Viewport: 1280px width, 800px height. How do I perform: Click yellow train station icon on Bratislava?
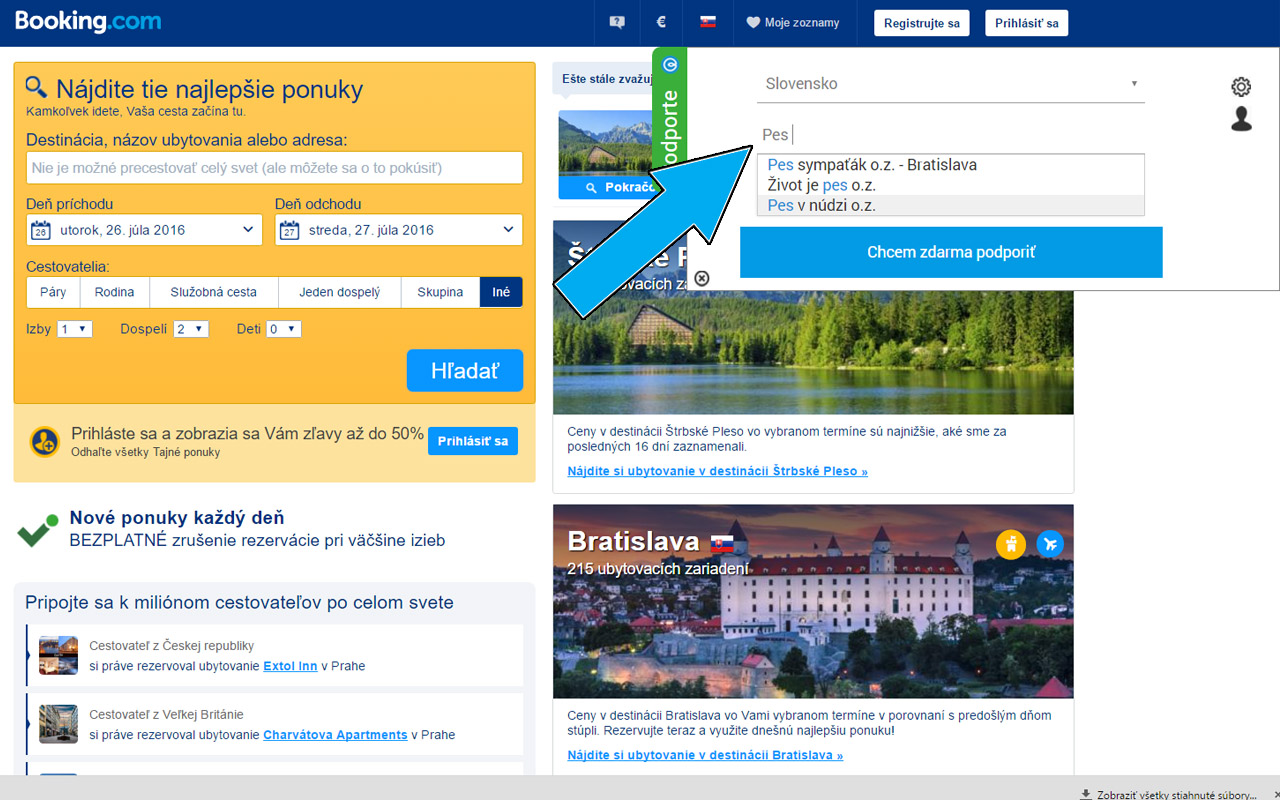(x=1011, y=545)
